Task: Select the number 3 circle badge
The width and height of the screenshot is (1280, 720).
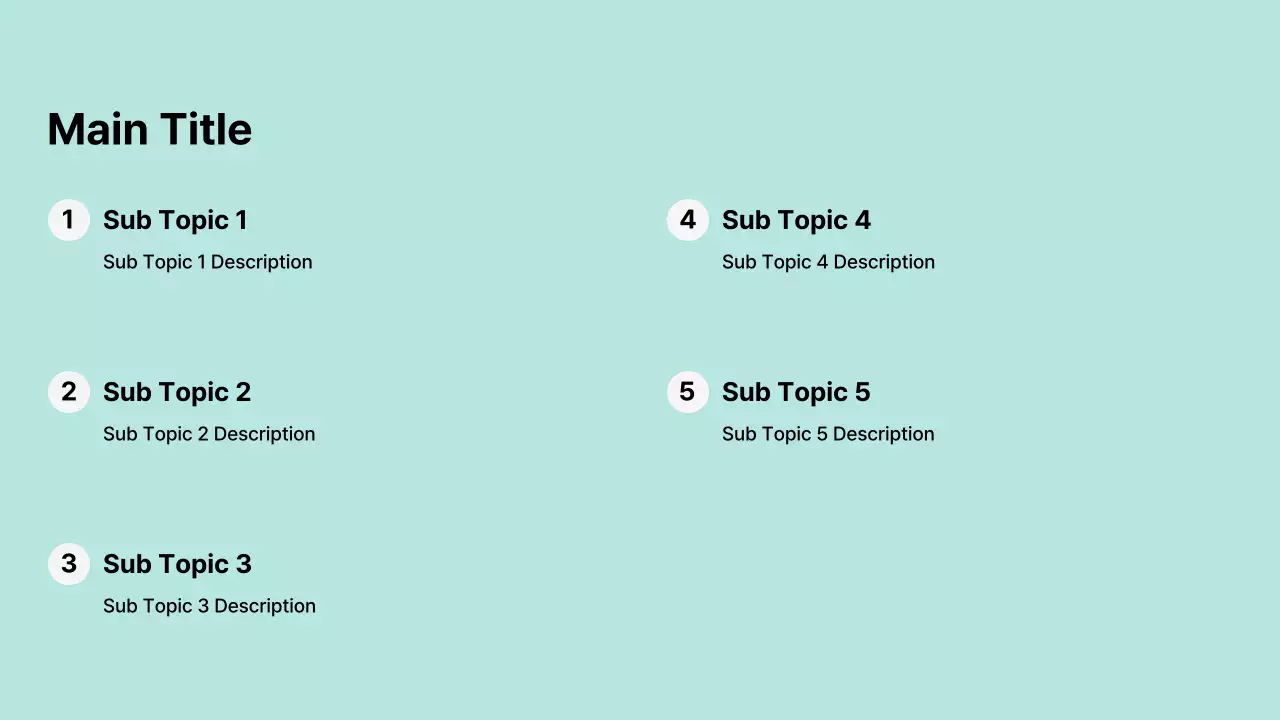Action: [x=69, y=564]
